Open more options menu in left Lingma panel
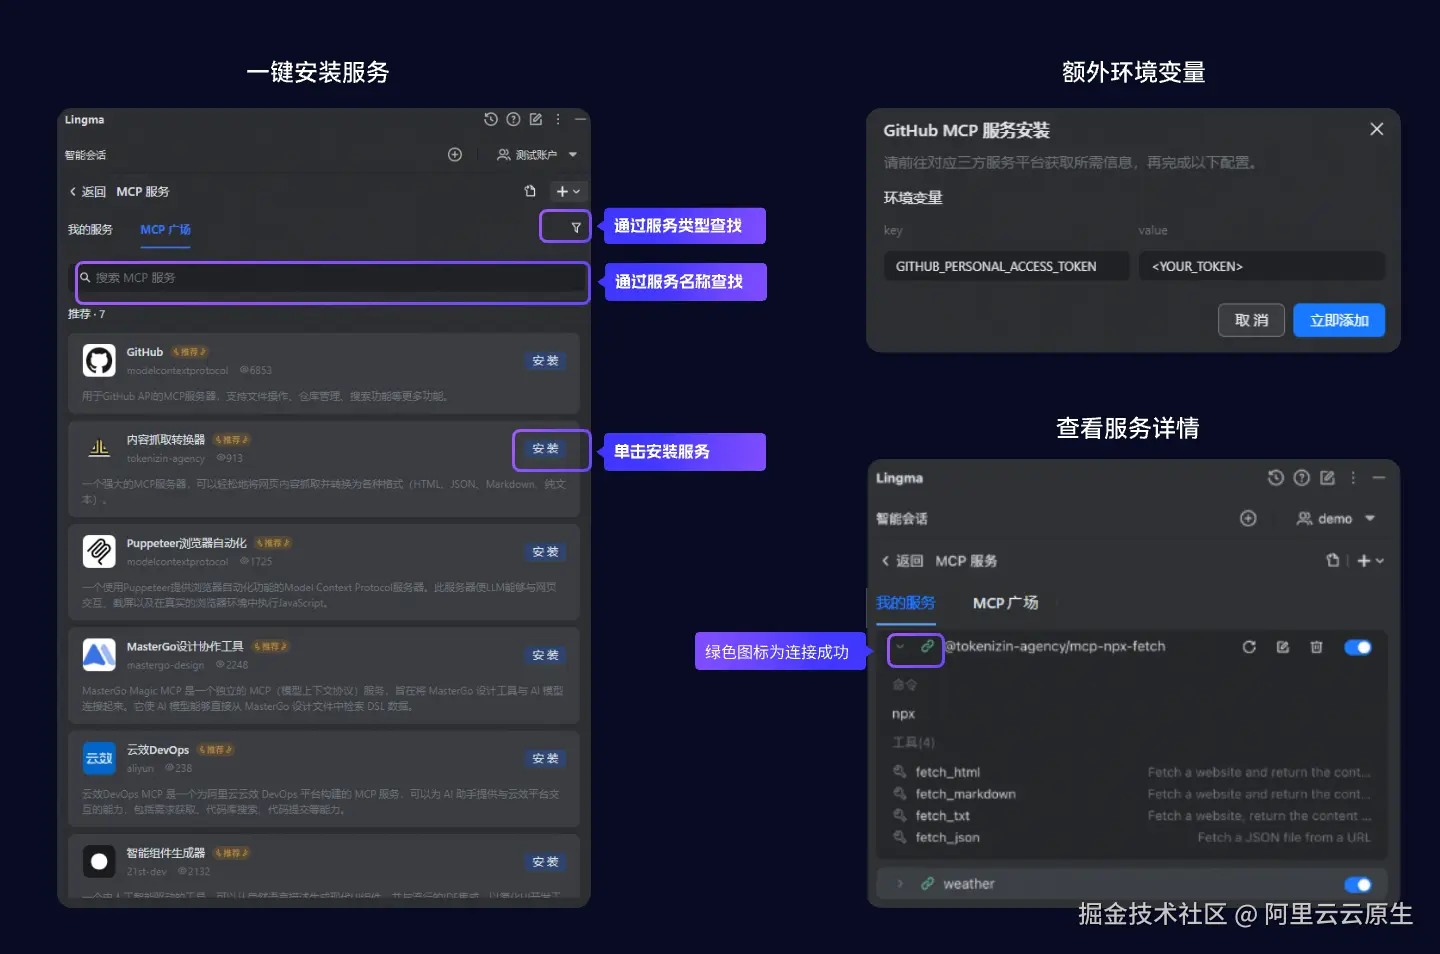Screen dimensions: 1440x954 pyautogui.click(x=558, y=119)
